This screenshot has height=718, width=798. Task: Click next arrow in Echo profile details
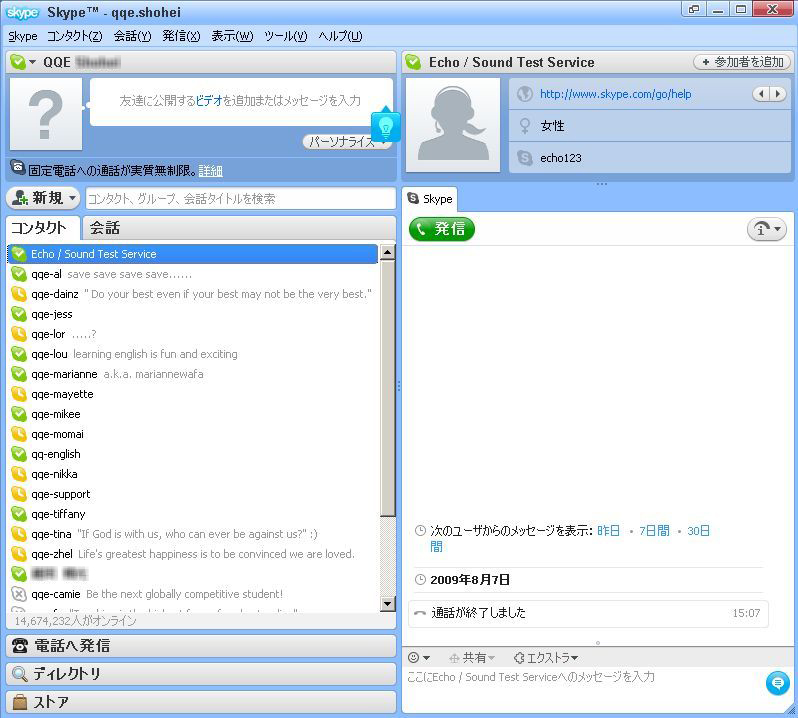click(778, 94)
